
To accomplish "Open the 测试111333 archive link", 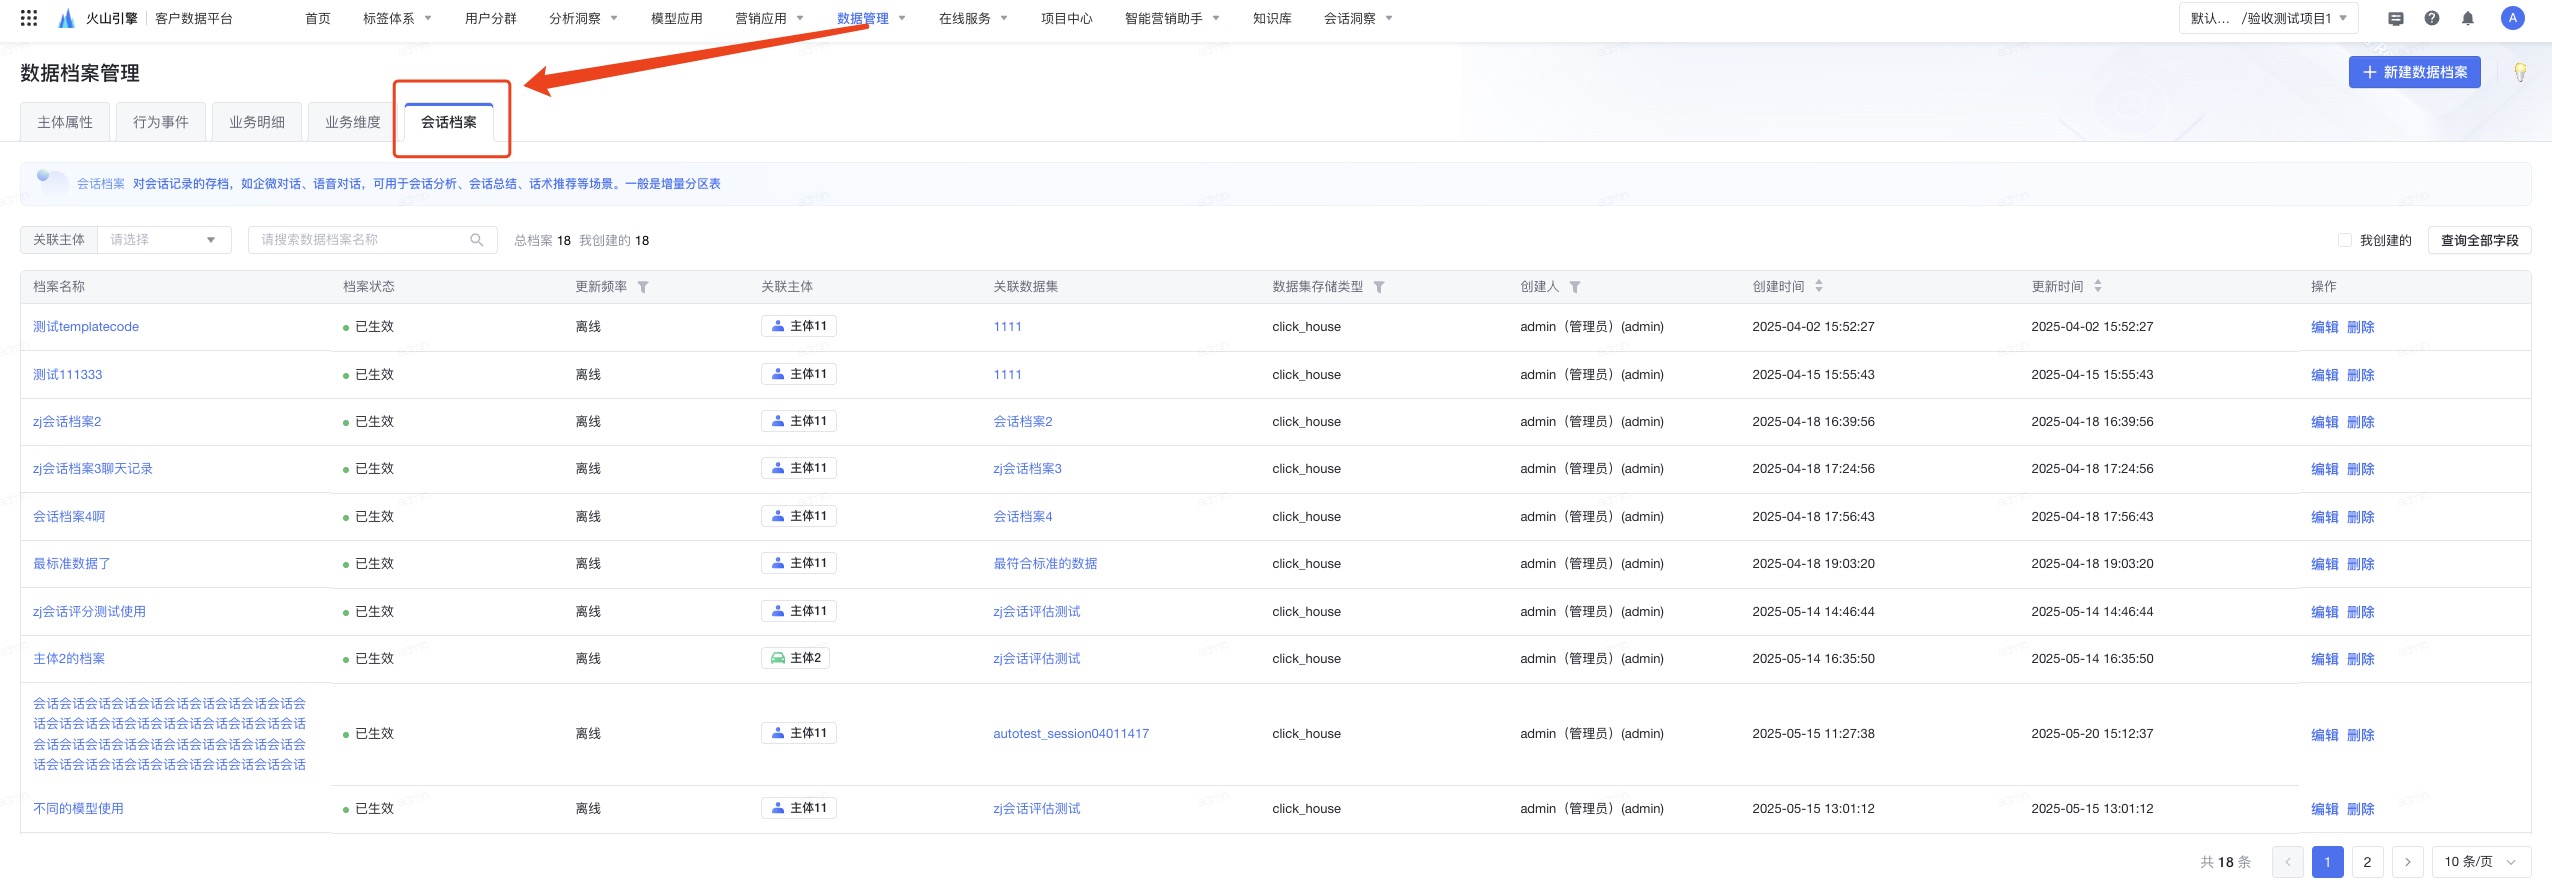I will point(68,375).
